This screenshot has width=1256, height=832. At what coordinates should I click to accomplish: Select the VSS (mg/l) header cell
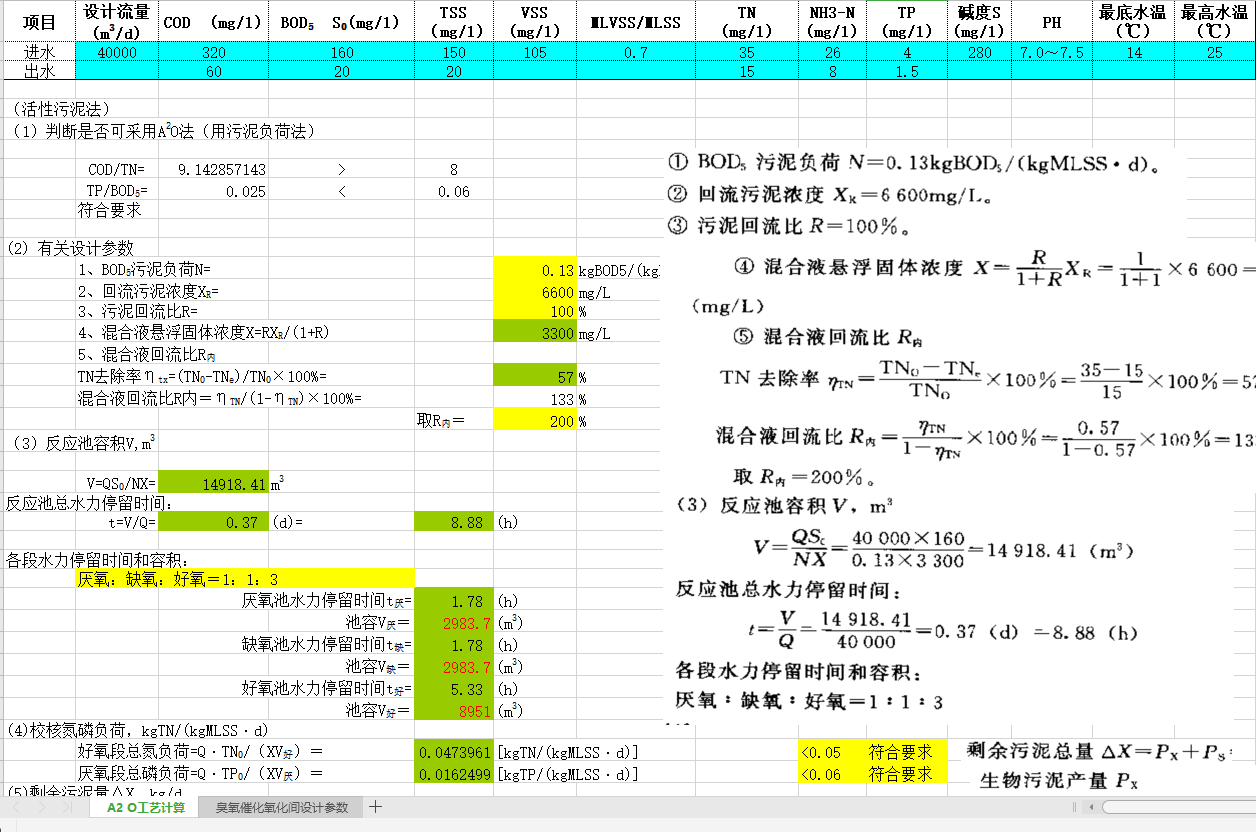(535, 22)
